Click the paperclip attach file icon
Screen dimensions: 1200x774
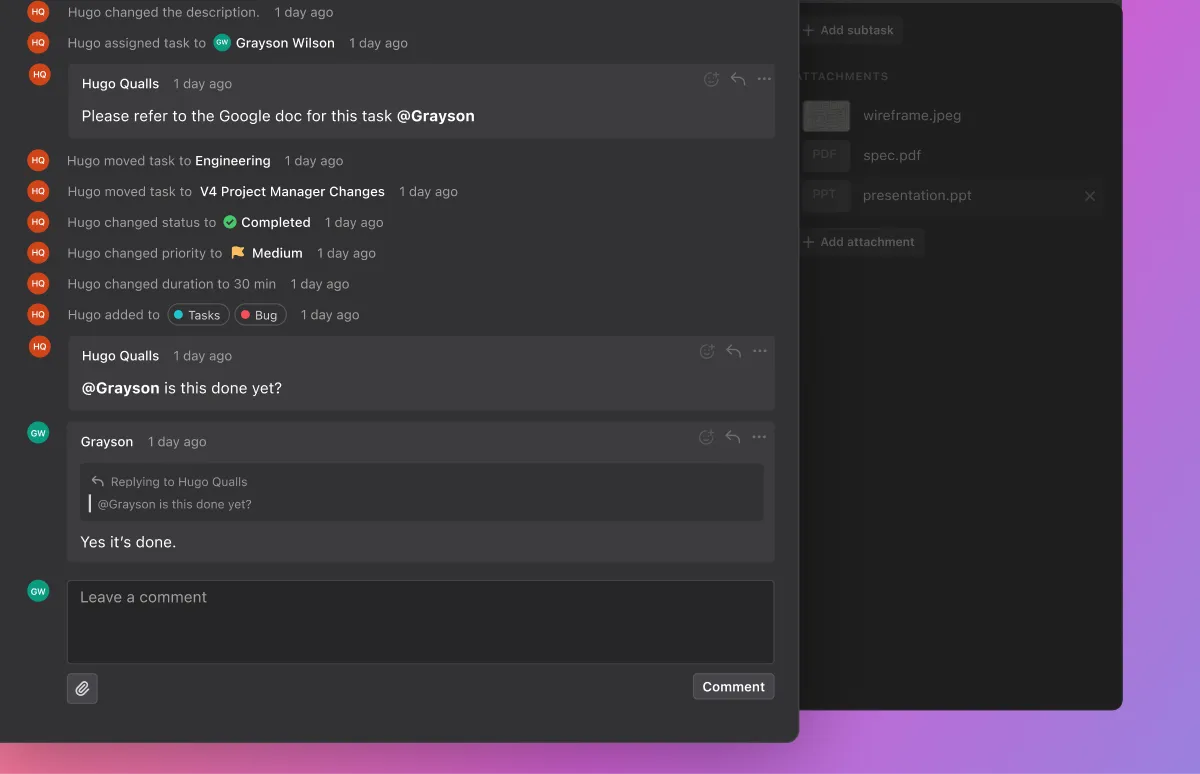pos(82,688)
